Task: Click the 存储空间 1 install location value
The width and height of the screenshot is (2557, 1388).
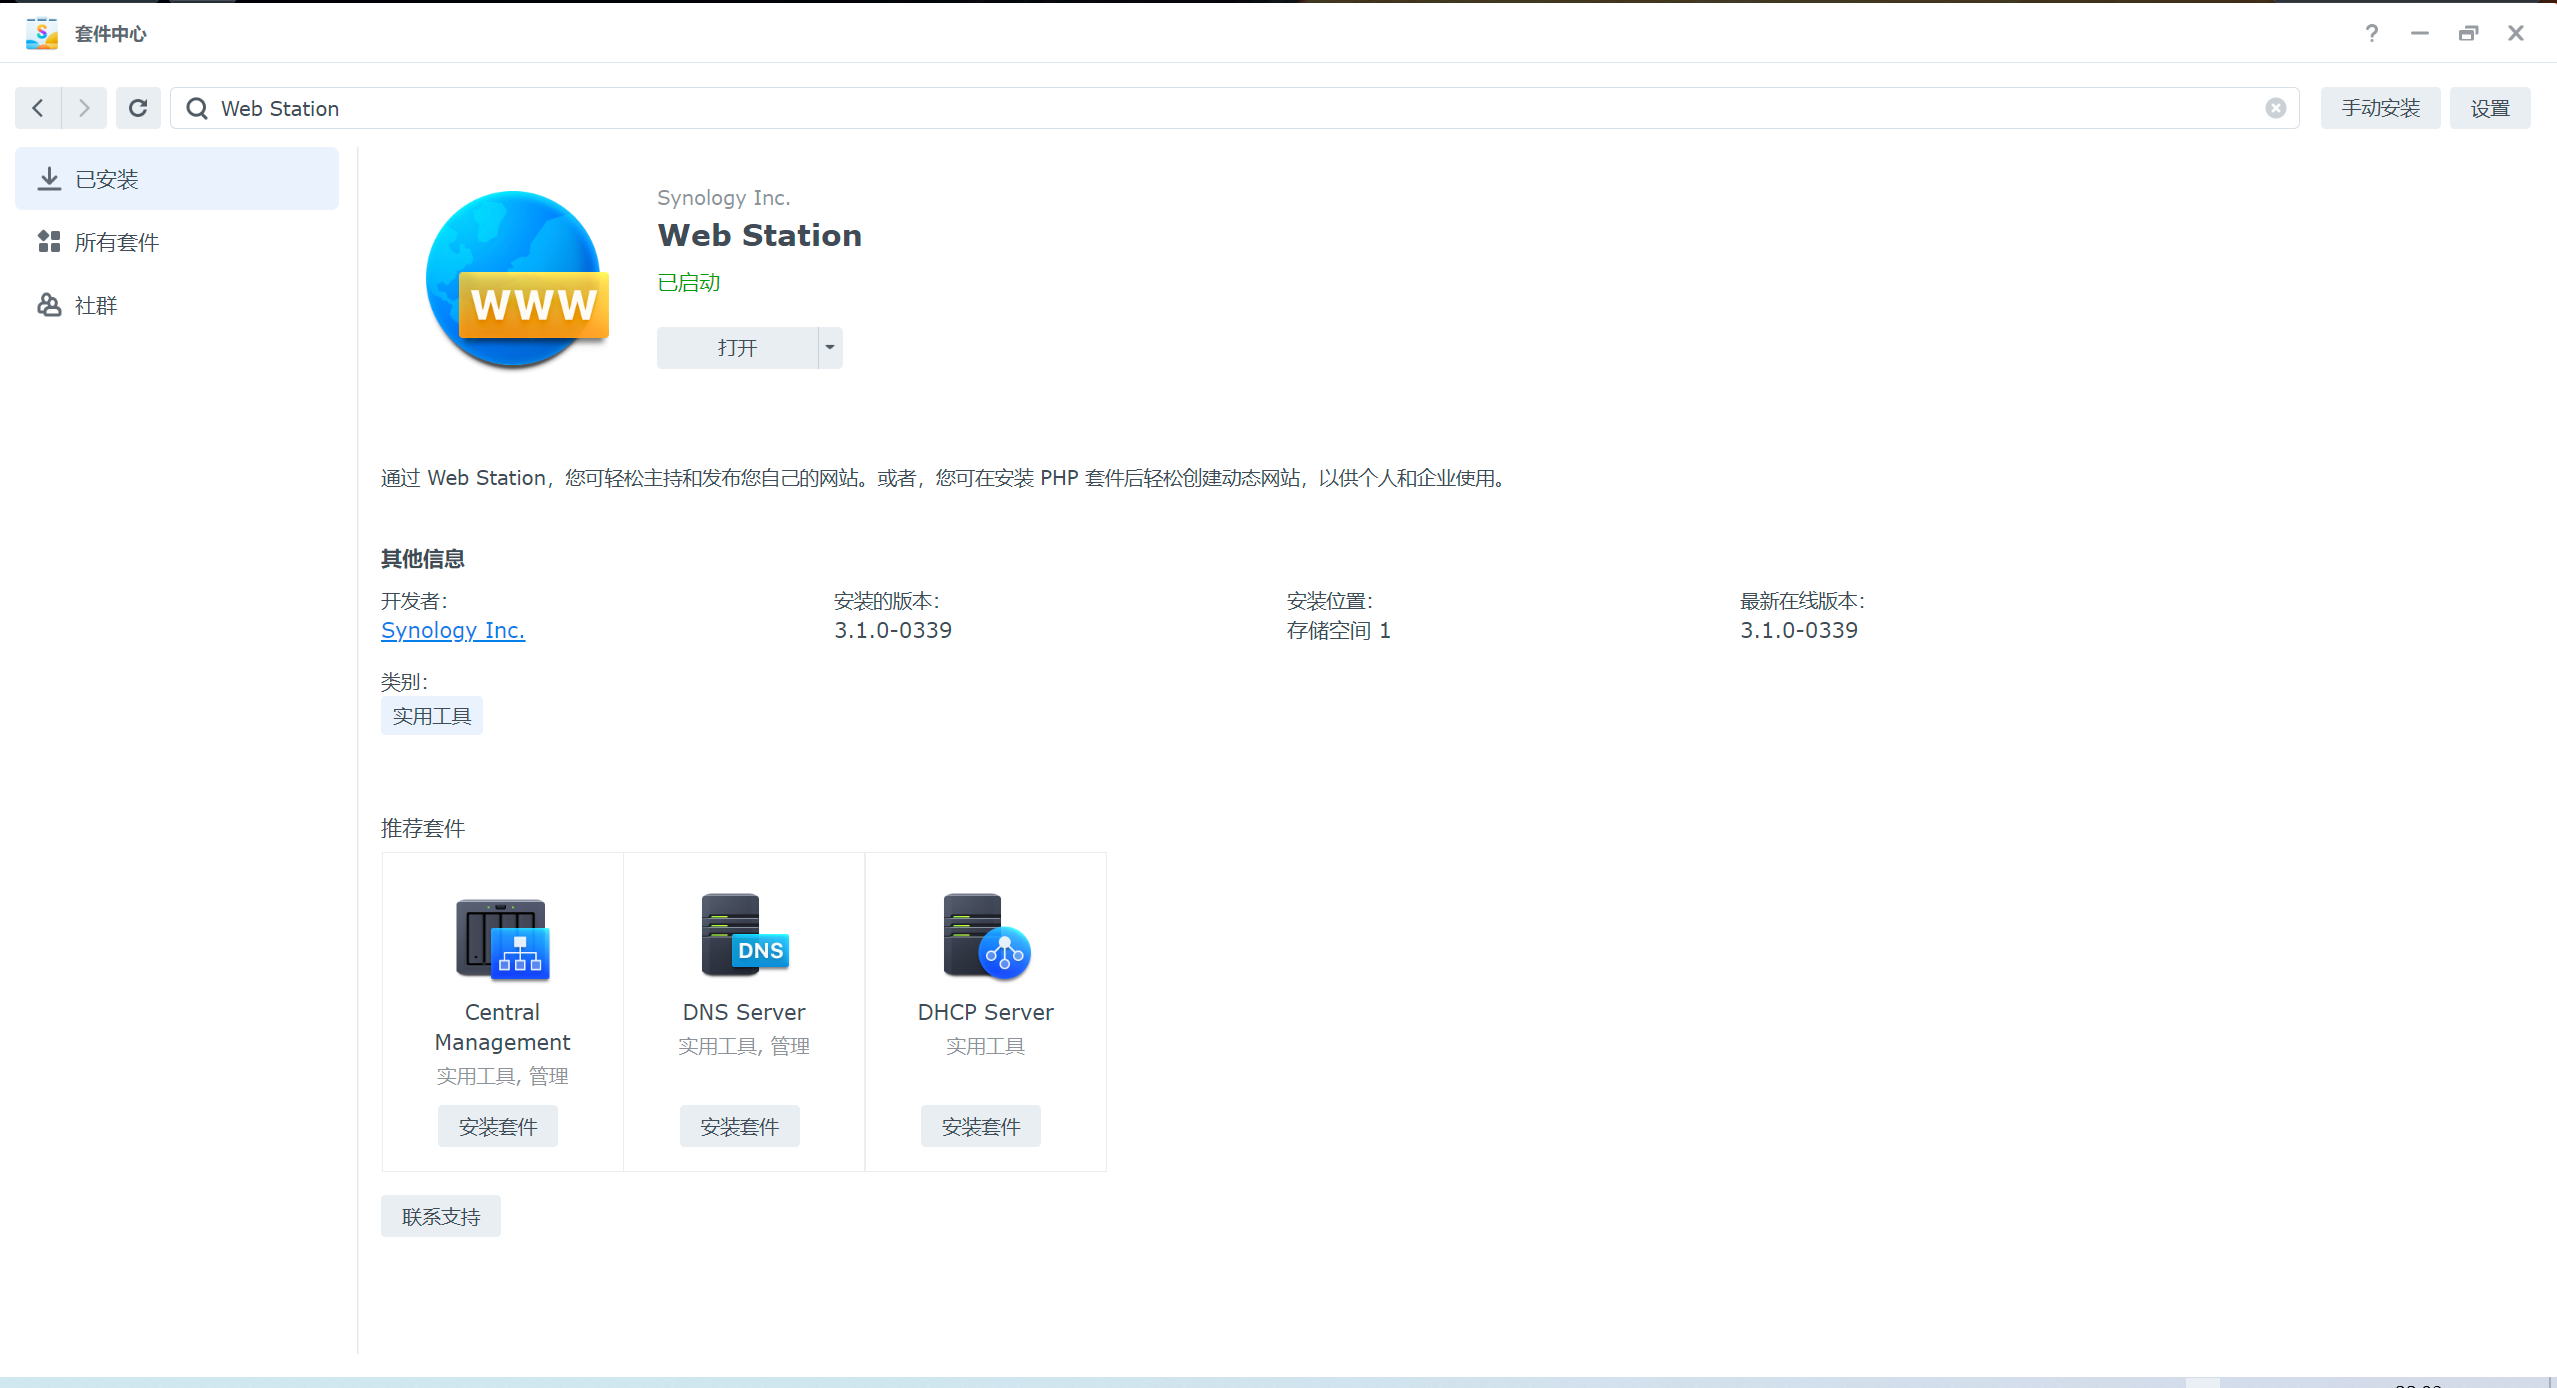Action: coord(1339,630)
